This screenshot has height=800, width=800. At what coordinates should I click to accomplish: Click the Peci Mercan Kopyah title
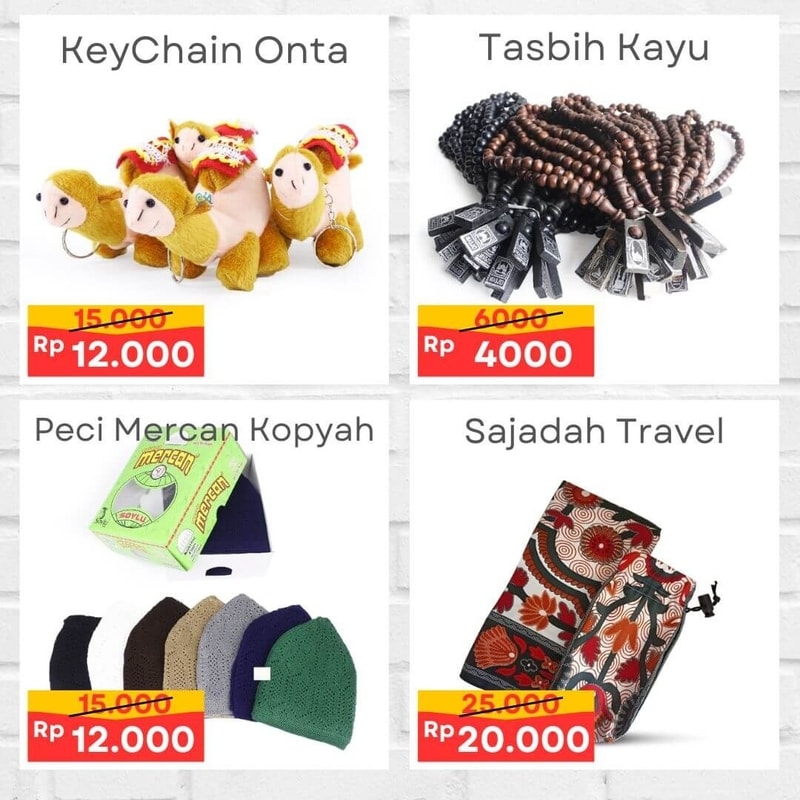coord(205,430)
